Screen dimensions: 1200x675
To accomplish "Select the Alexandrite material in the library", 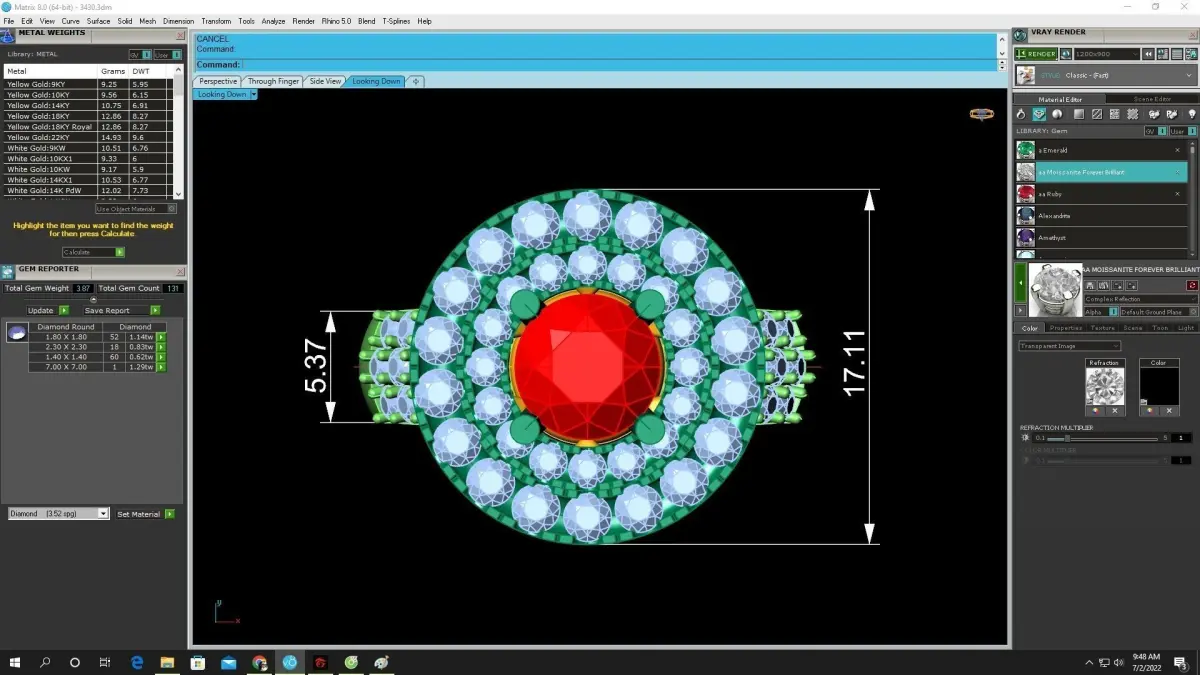I will pos(1100,215).
